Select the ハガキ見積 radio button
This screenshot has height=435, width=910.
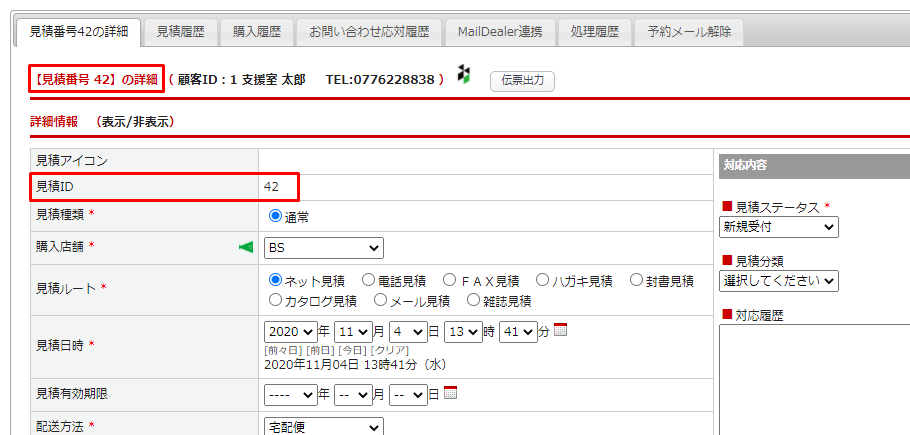pos(542,281)
